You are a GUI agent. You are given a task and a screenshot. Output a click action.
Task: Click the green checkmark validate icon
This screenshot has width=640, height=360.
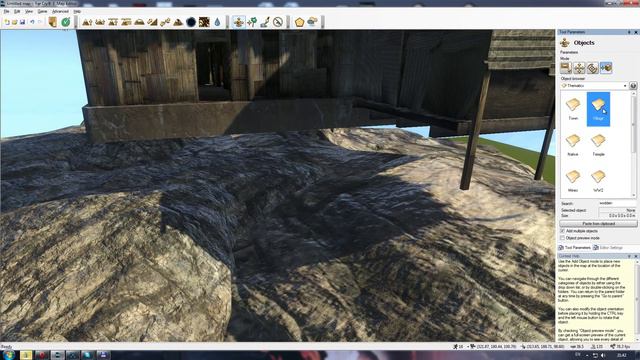pos(66,22)
